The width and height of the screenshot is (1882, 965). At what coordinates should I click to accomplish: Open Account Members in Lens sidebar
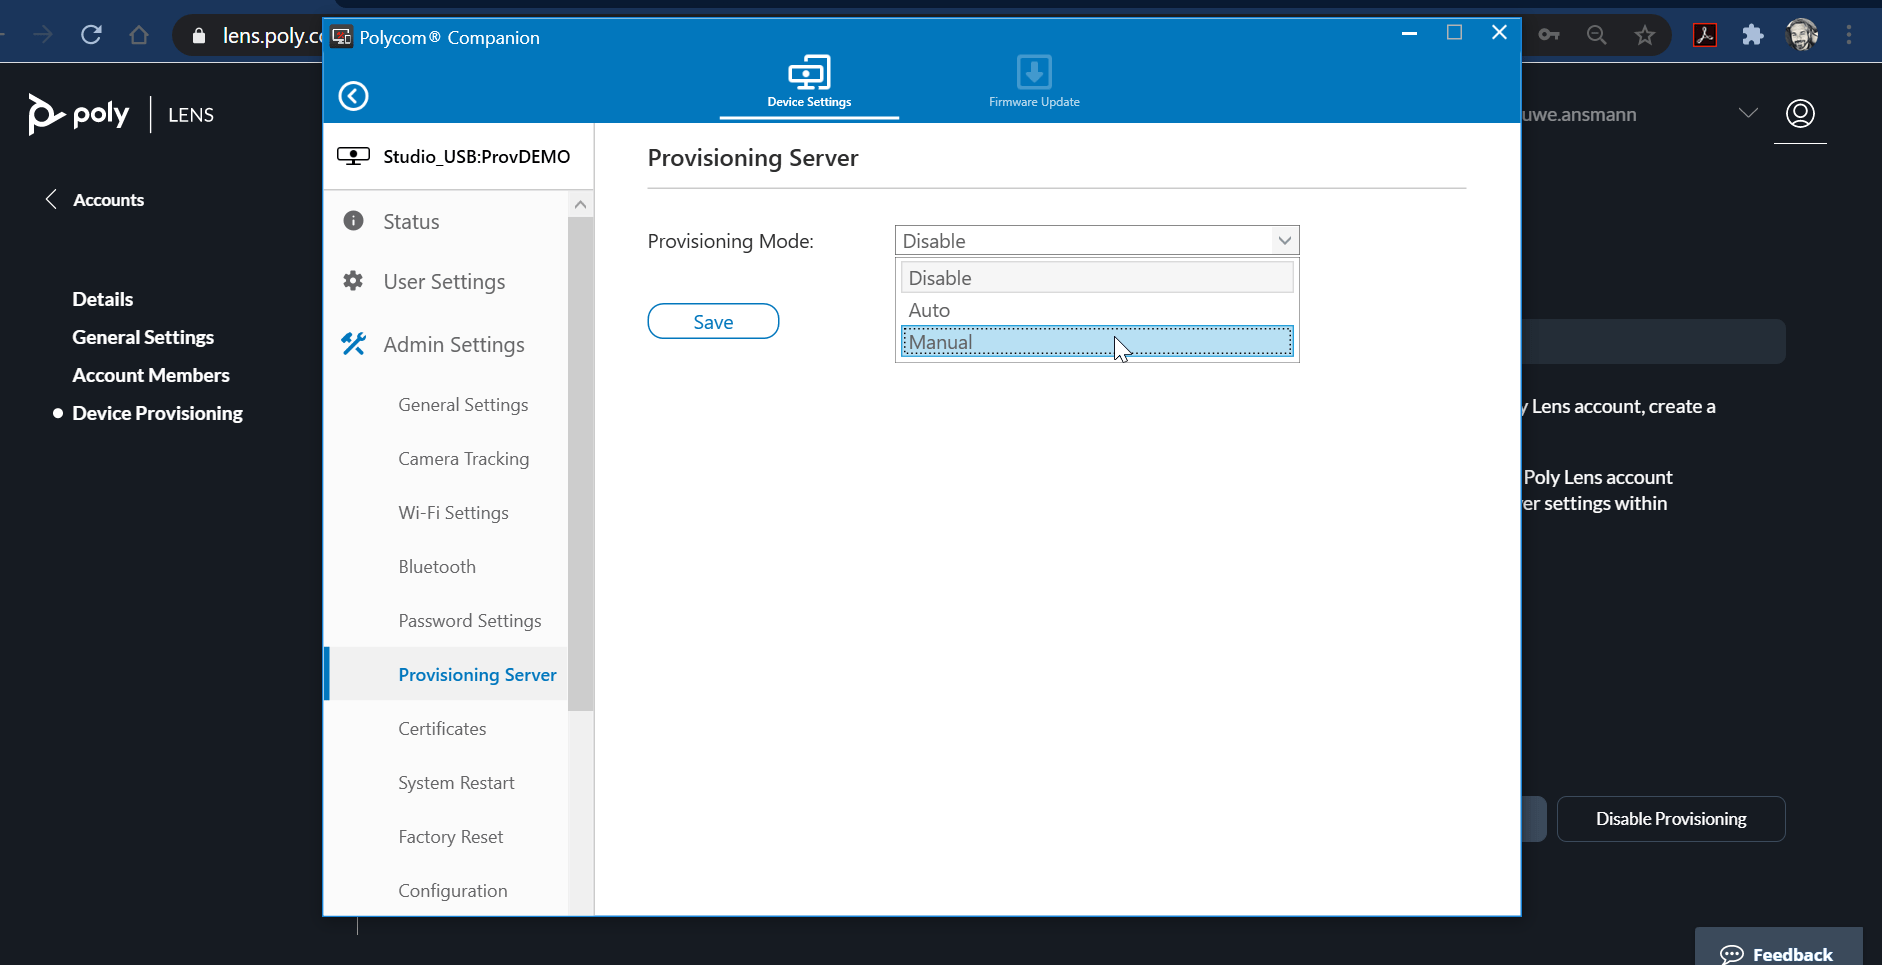[151, 375]
